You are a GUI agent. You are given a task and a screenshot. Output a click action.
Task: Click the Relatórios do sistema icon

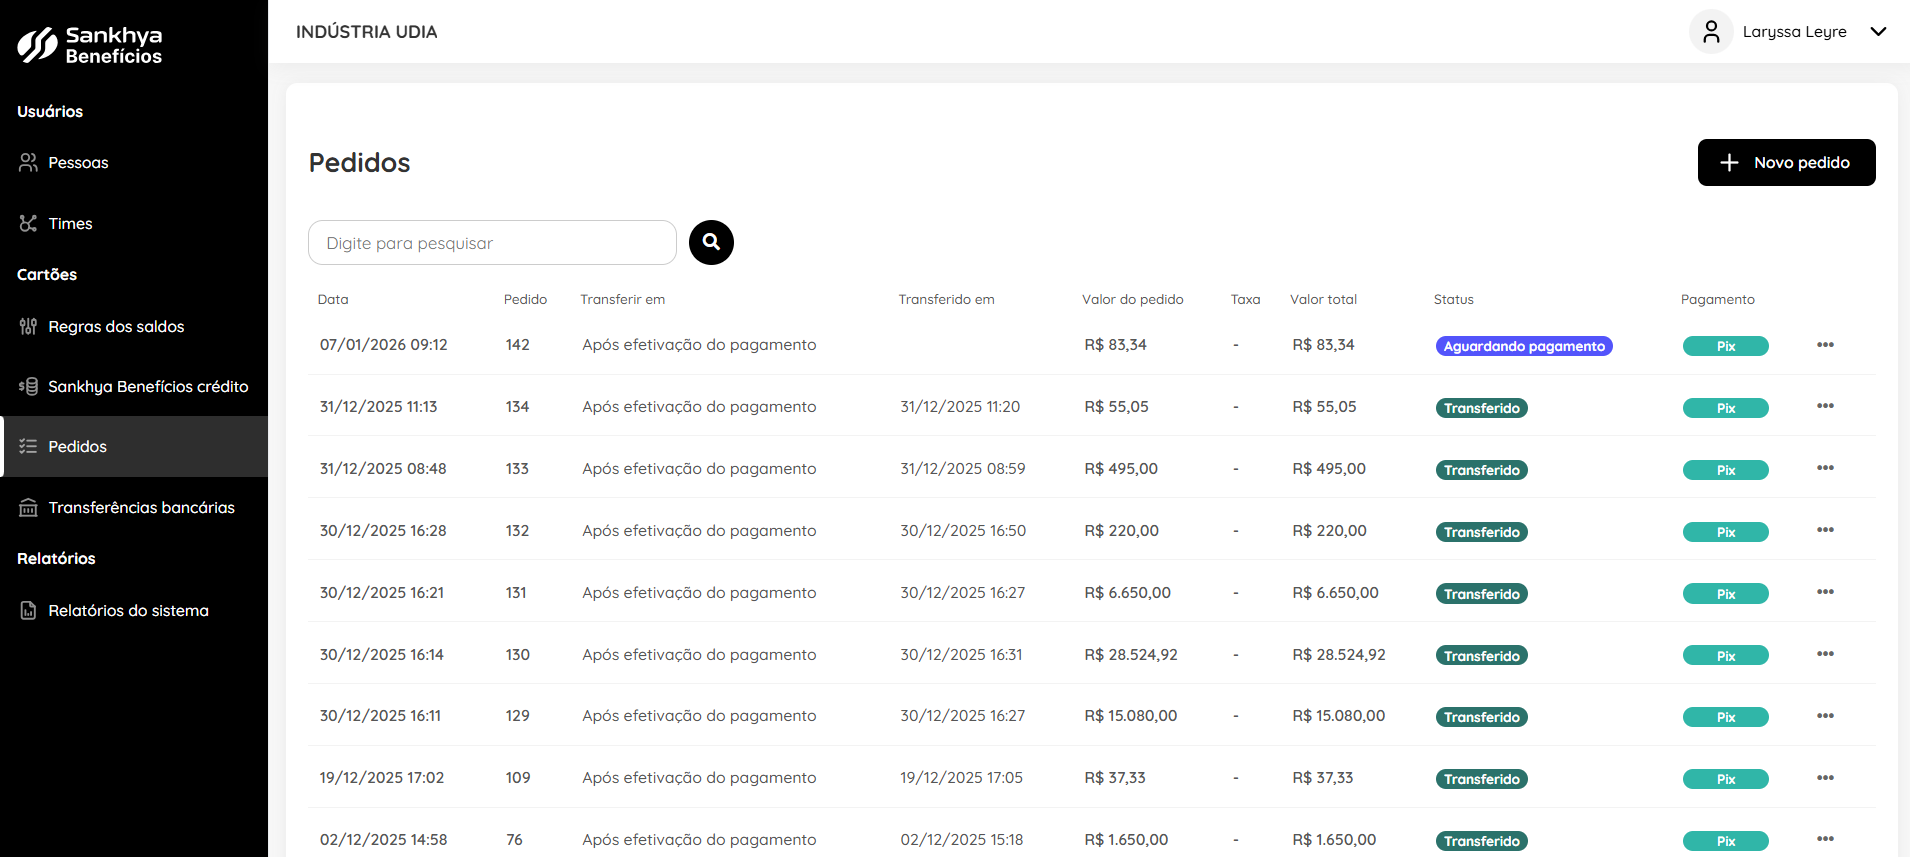(28, 610)
